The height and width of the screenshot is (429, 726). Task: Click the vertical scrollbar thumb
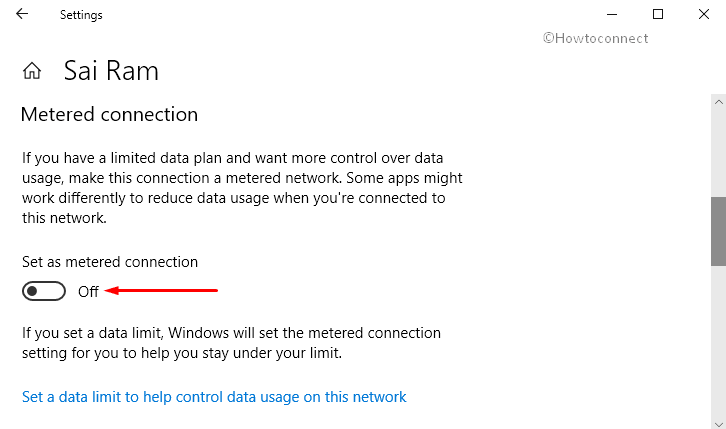719,231
